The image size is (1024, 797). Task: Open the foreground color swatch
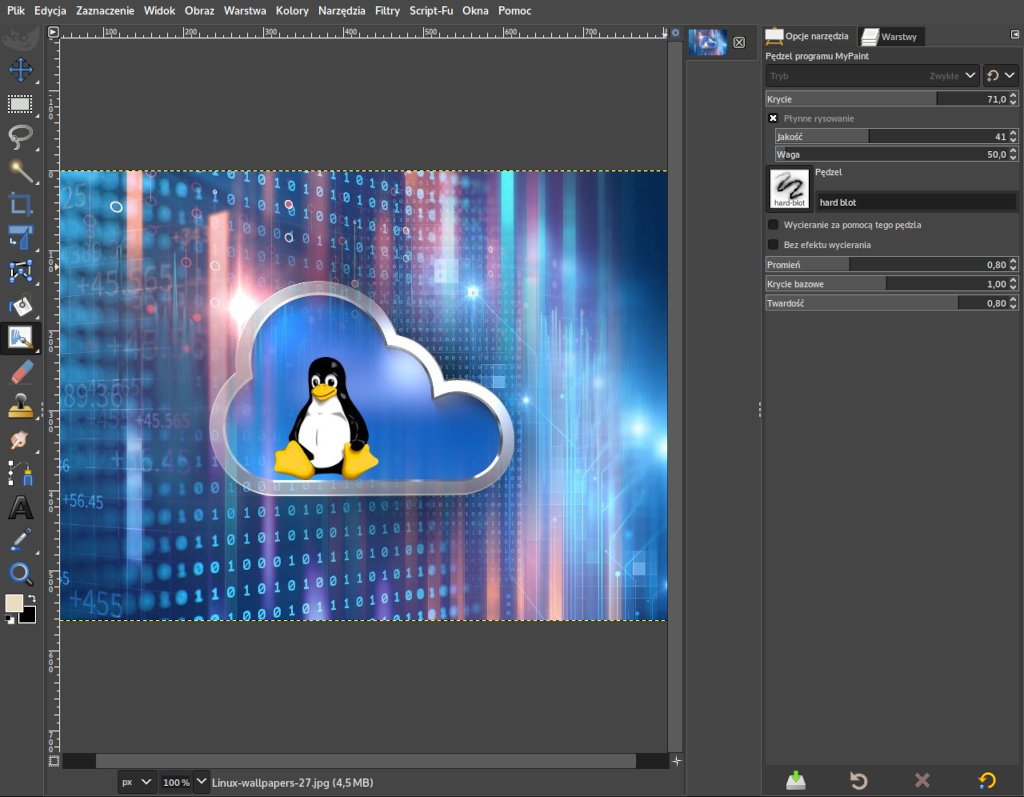[x=14, y=603]
